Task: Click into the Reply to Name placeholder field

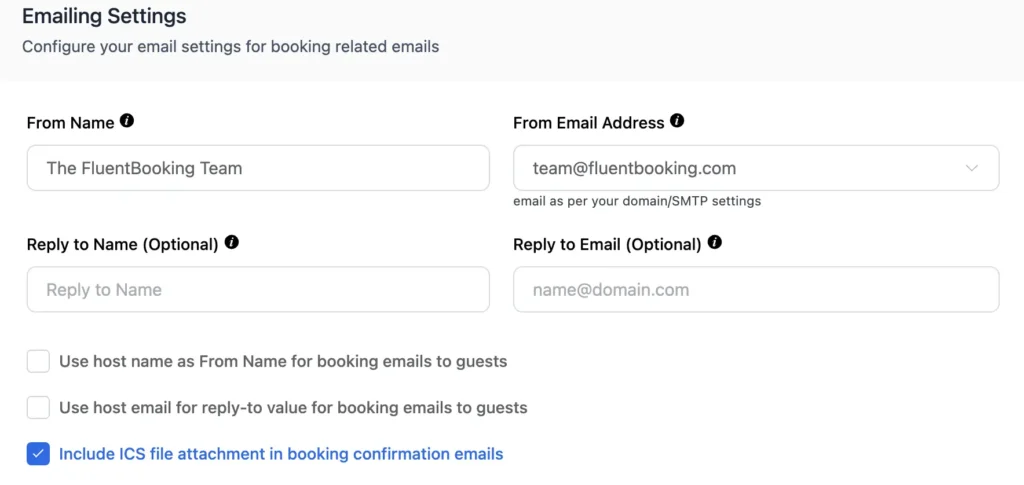Action: pos(258,289)
